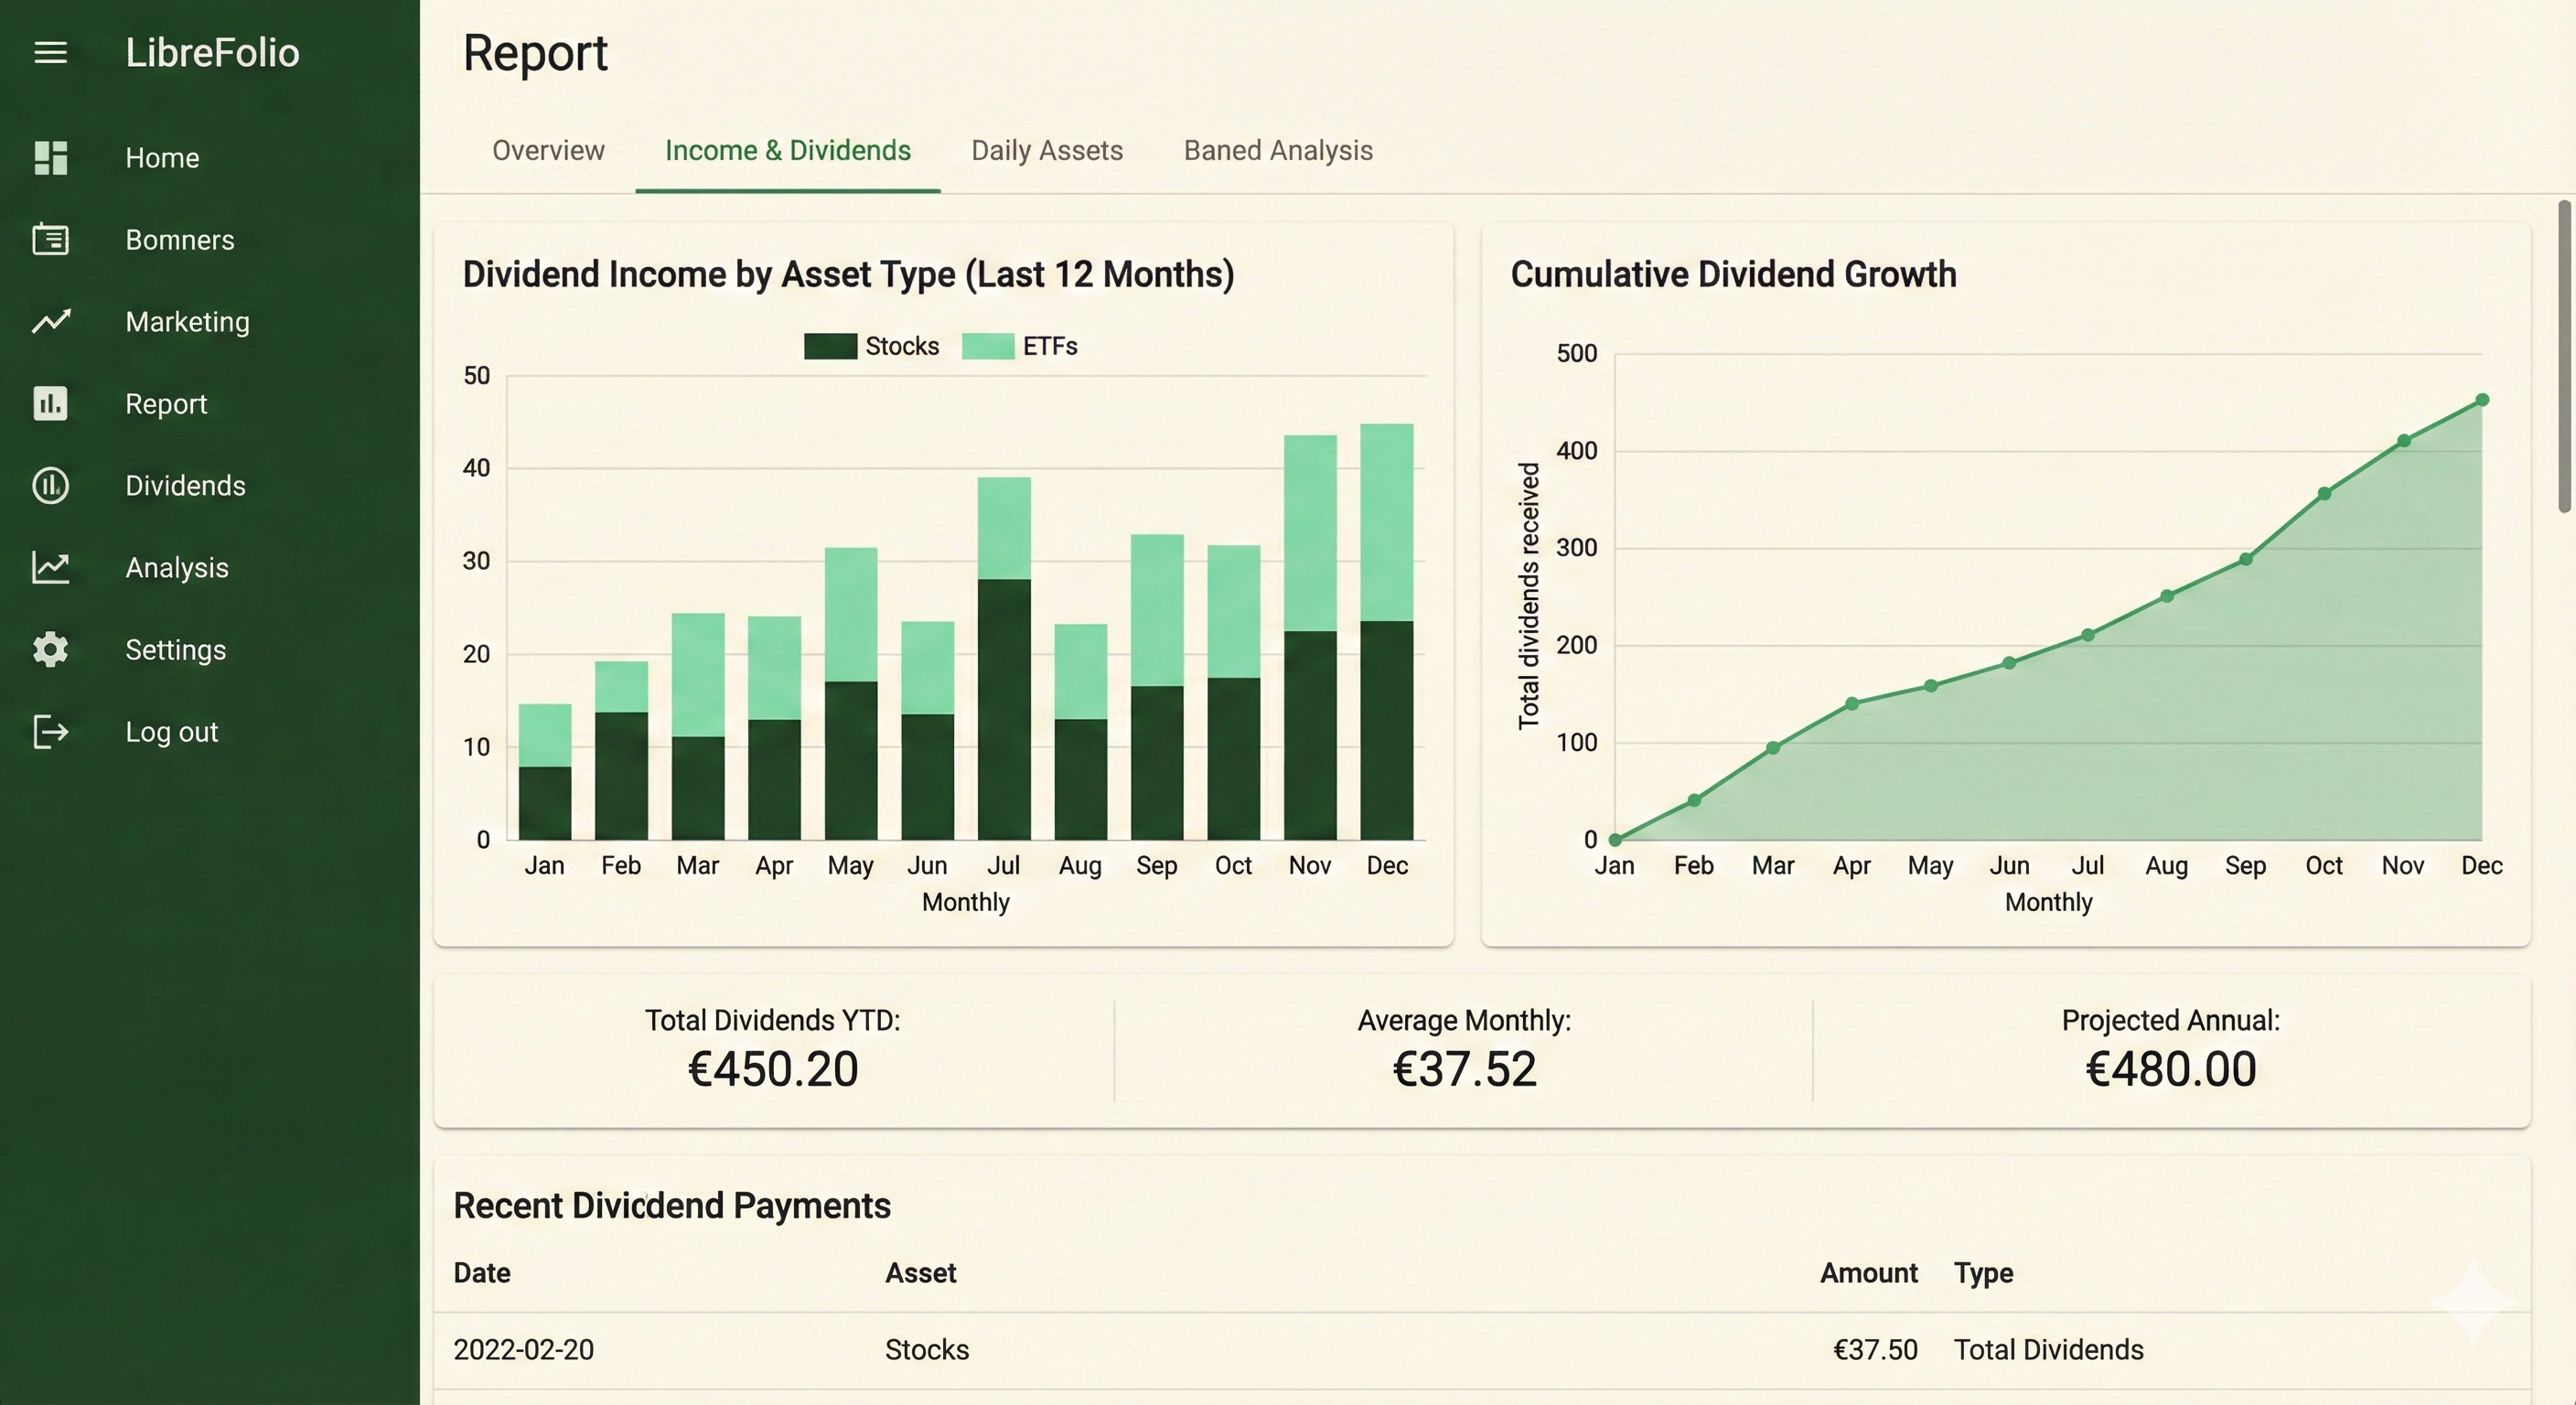Select the Home icon in sidebar

pyautogui.click(x=51, y=157)
